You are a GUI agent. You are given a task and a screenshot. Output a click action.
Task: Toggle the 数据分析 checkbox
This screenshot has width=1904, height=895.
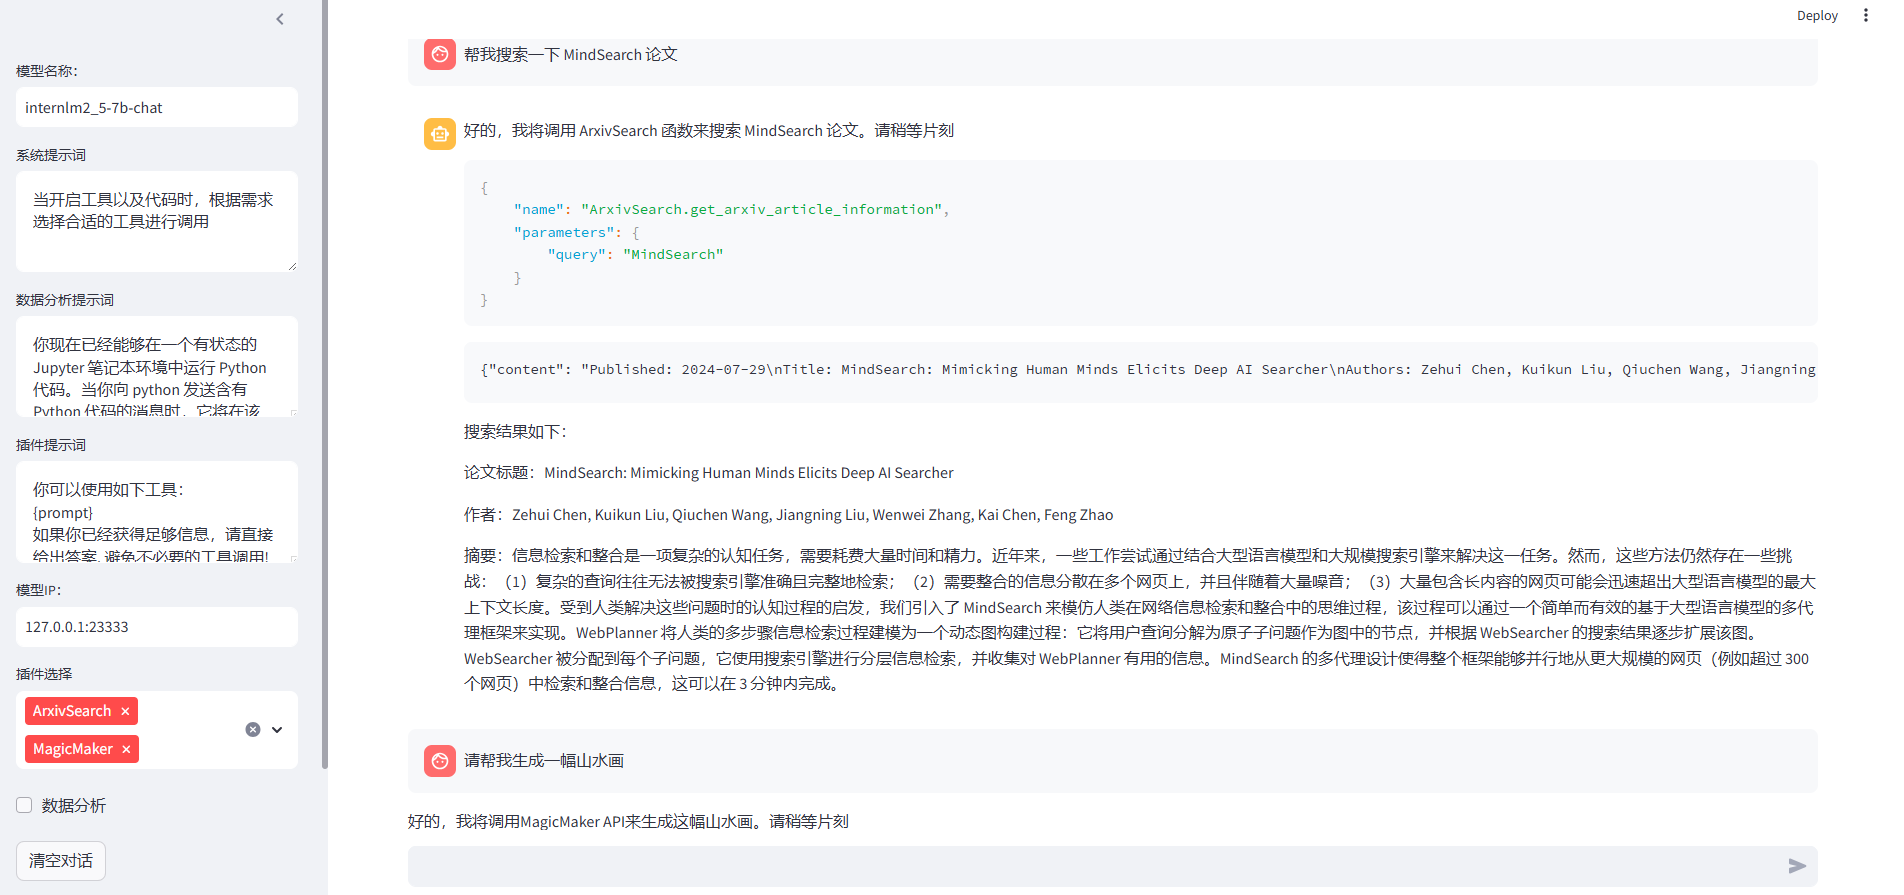(x=24, y=805)
